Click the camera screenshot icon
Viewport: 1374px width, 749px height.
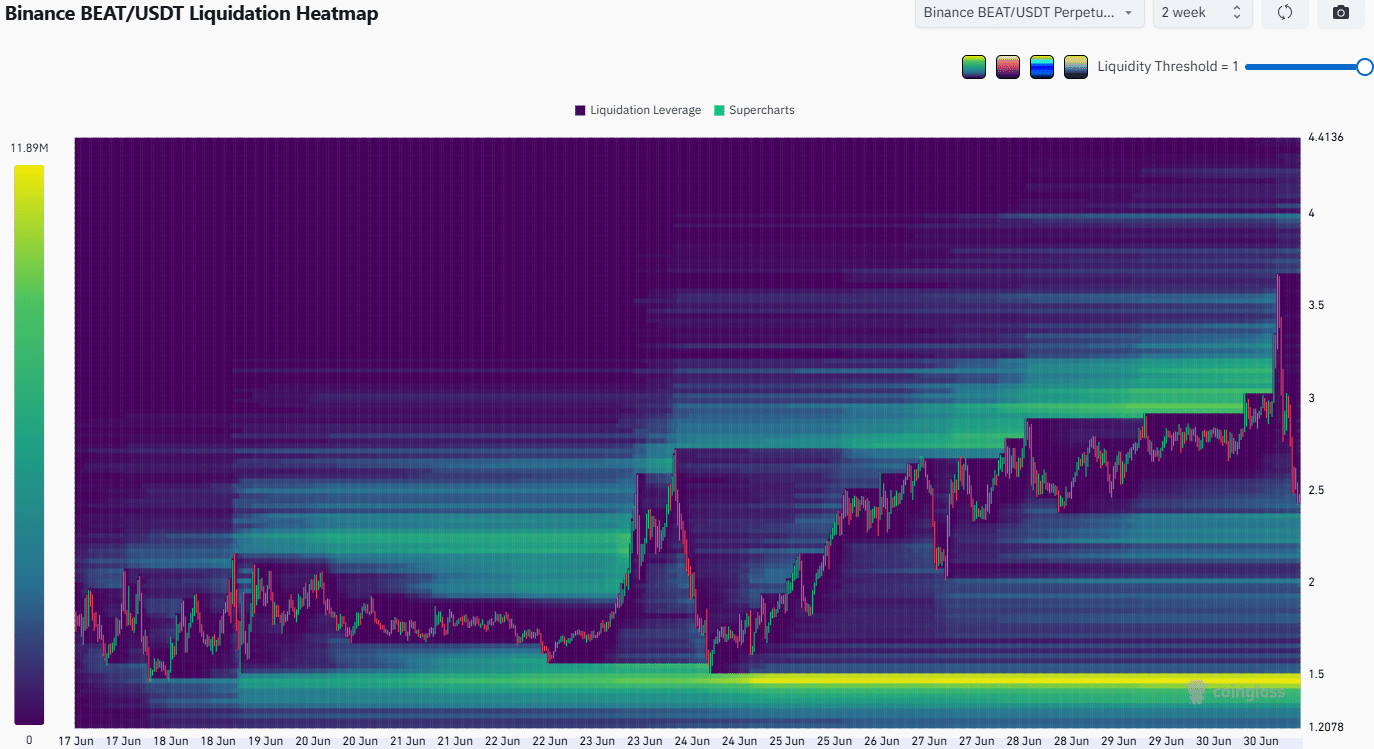(x=1341, y=13)
